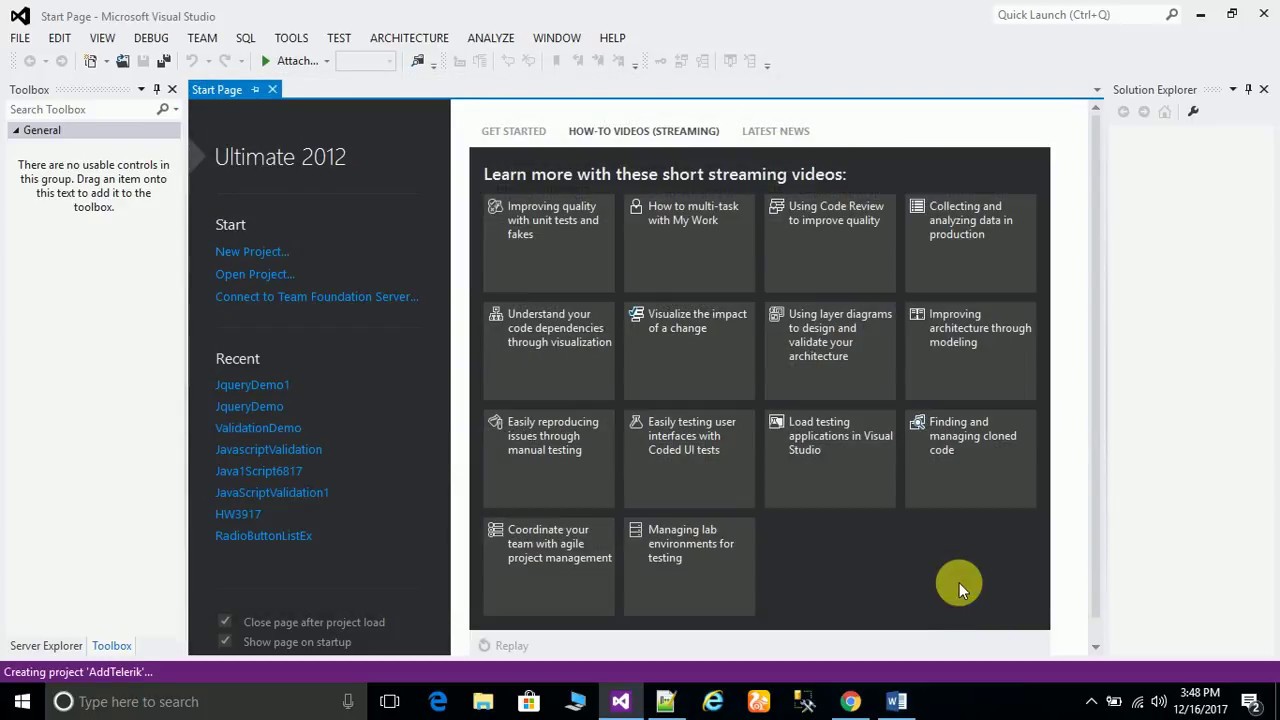Click the Replay video icon
1280x720 pixels.
(484, 646)
